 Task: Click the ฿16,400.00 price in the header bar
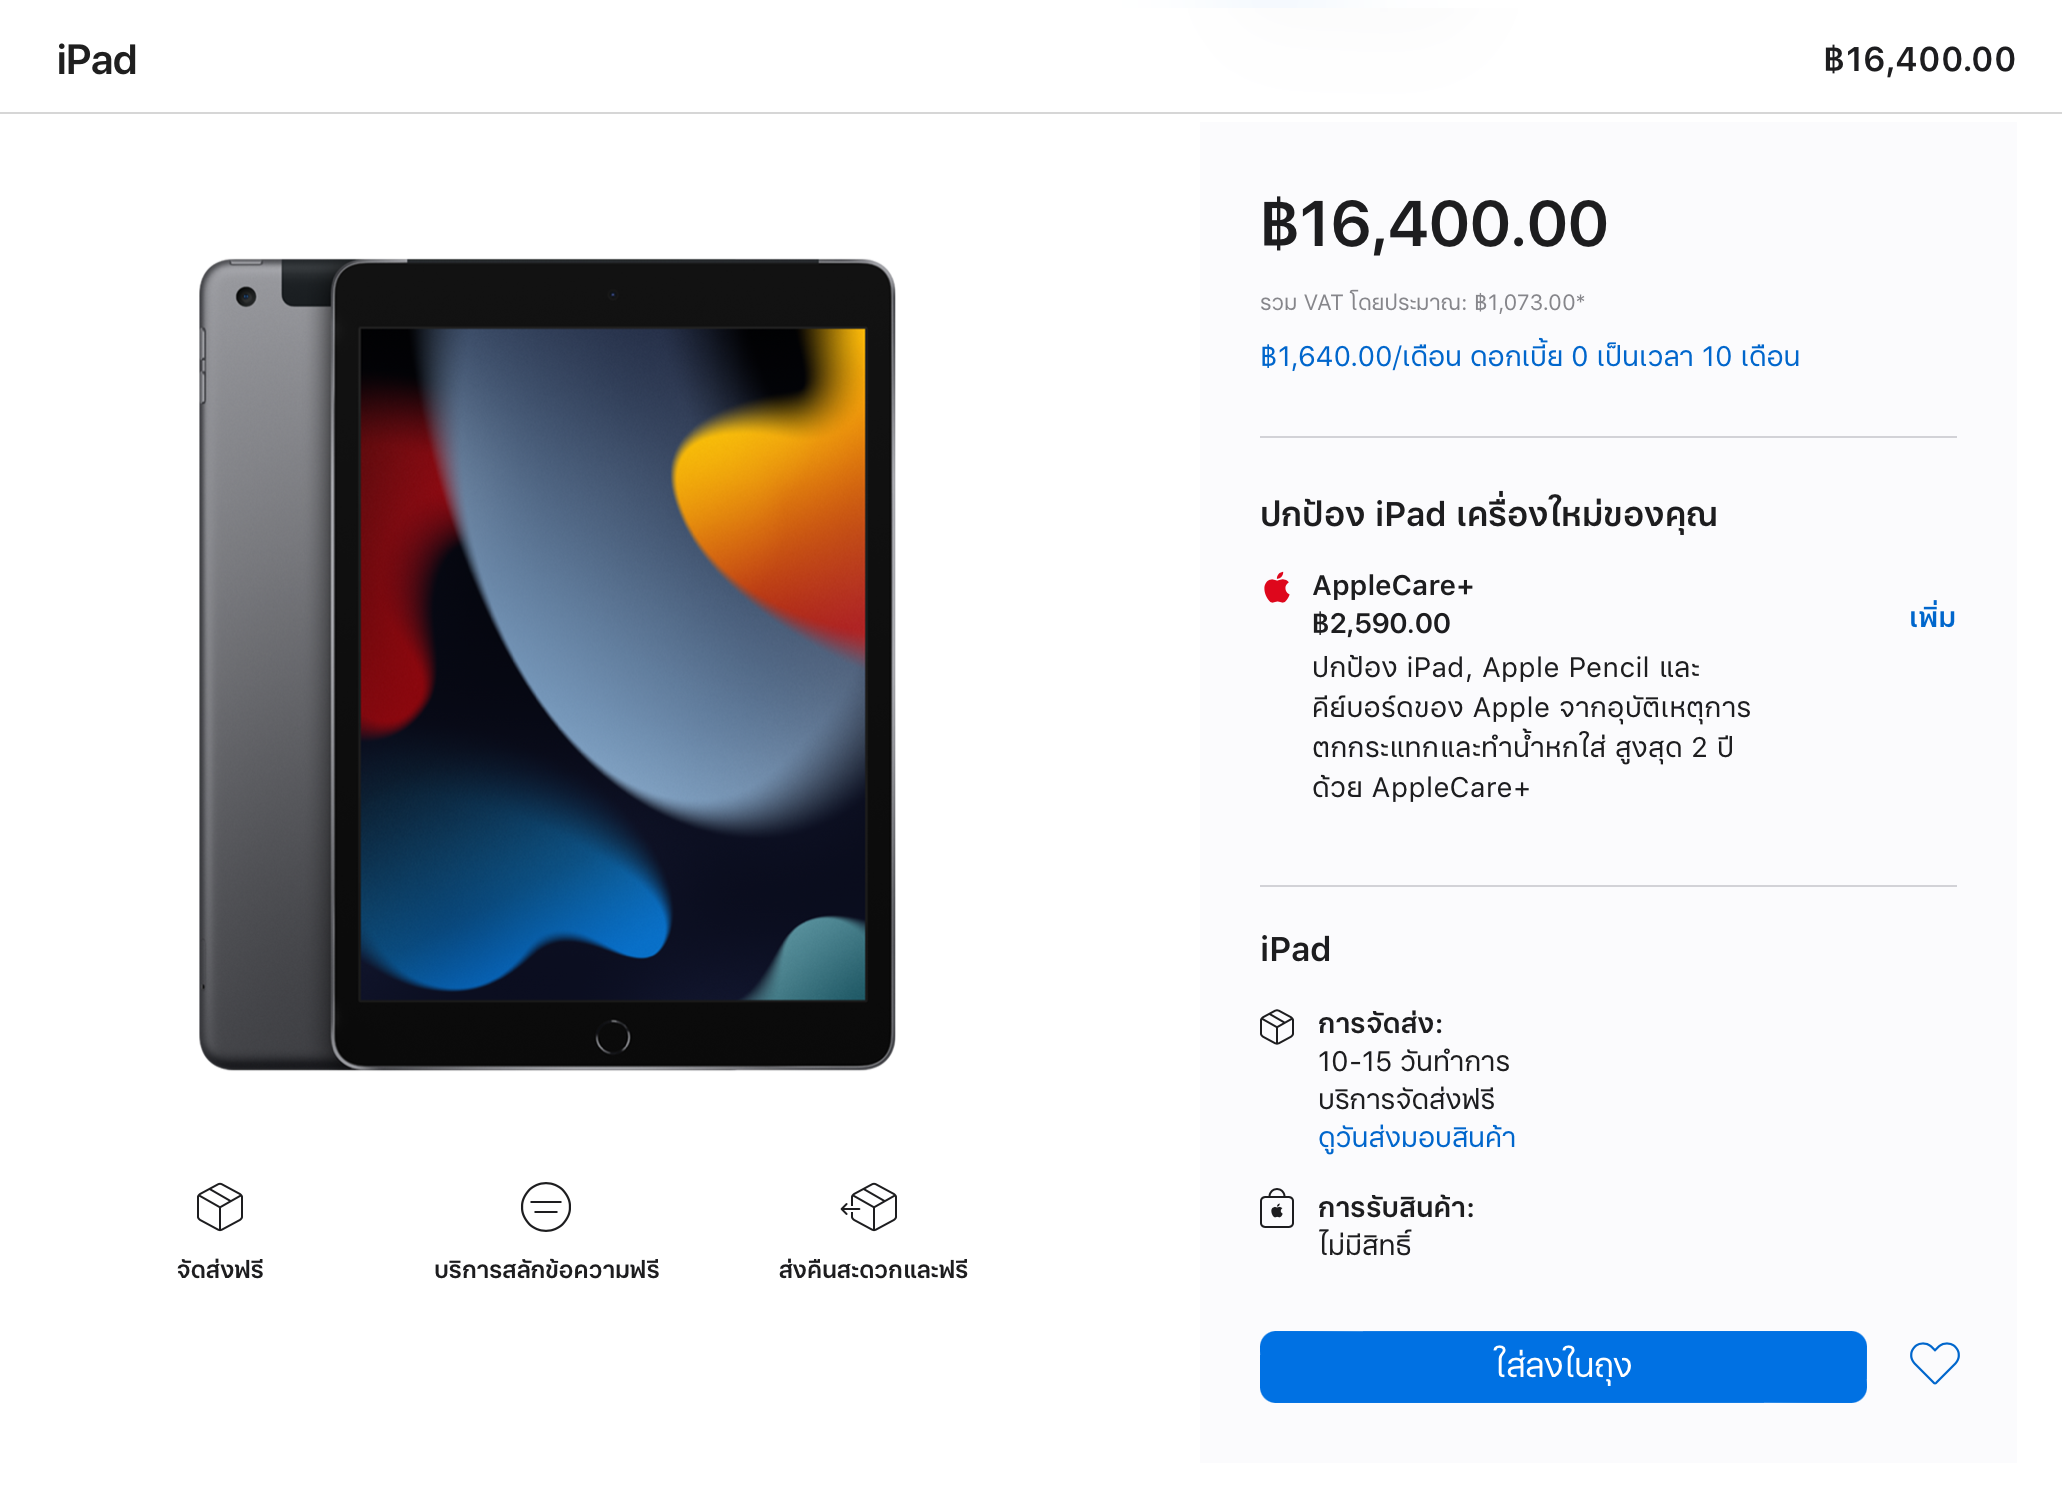1919,60
